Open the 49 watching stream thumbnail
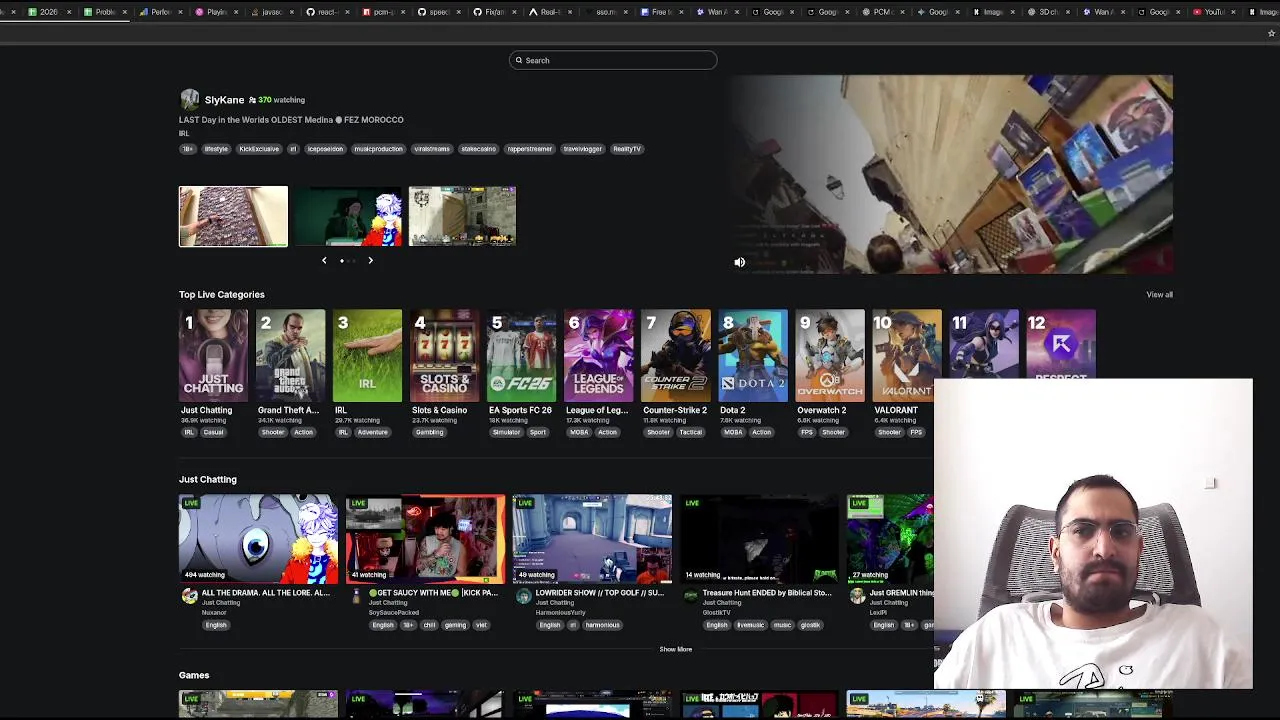1280x720 pixels. pyautogui.click(x=592, y=539)
